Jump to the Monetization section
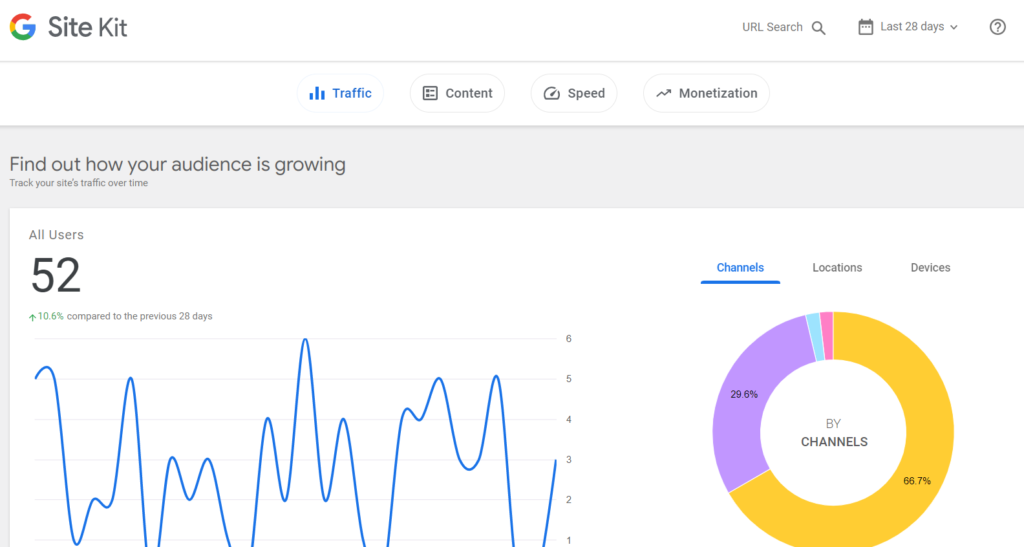This screenshot has width=1024, height=547. pyautogui.click(x=717, y=93)
